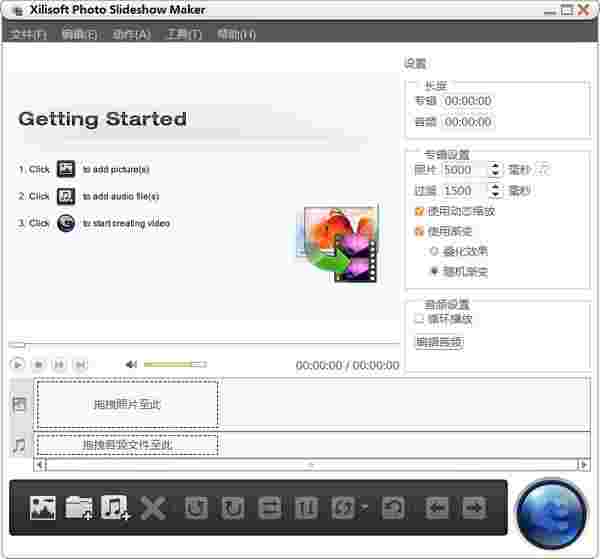This screenshot has width=600, height=559.
Task: Click the picture duration field showing 5000
Action: [465, 169]
